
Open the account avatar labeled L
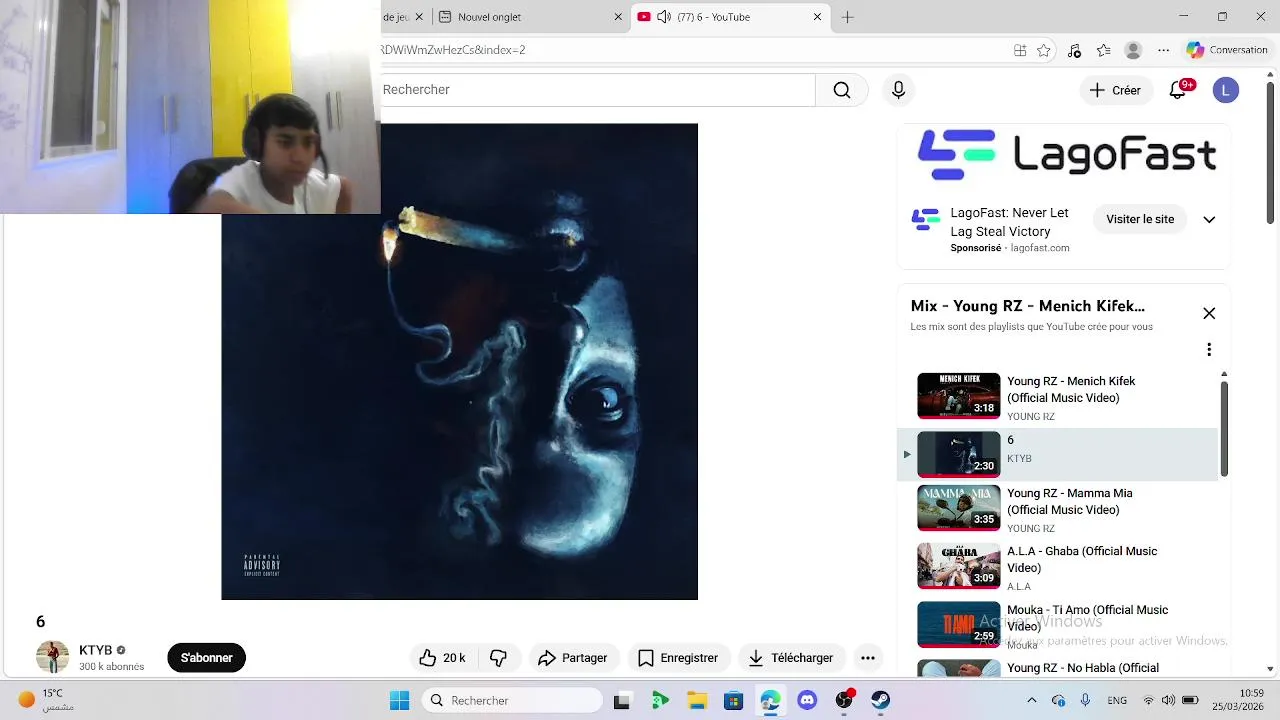1226,90
